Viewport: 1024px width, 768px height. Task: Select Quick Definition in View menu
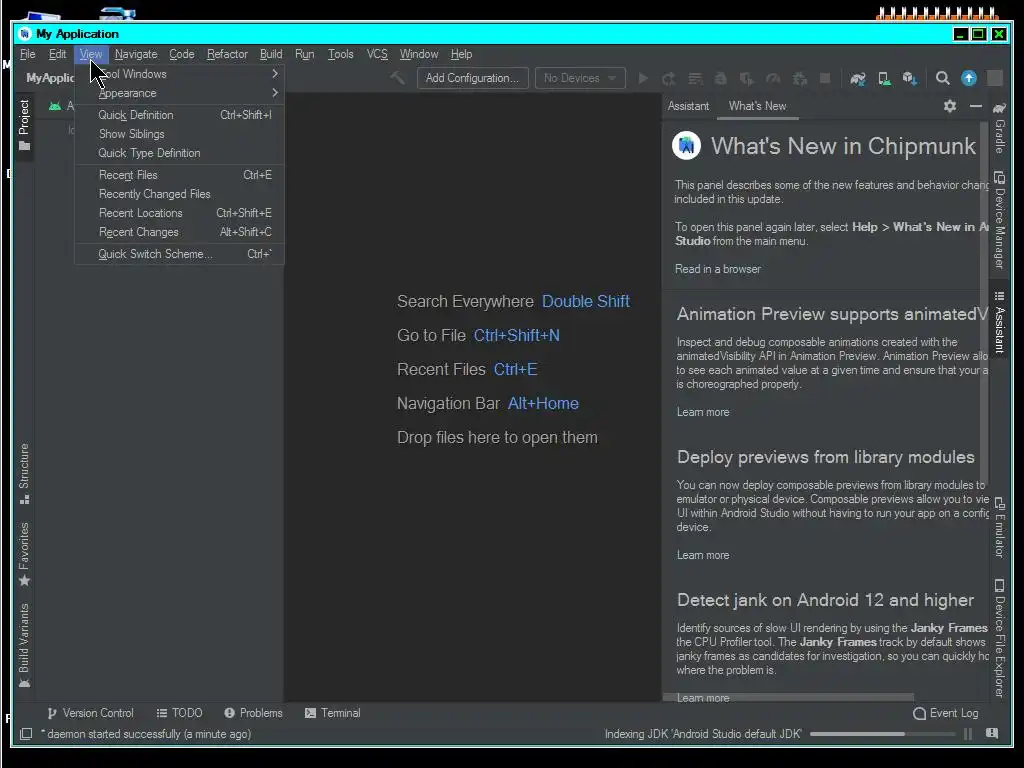pos(180,115)
